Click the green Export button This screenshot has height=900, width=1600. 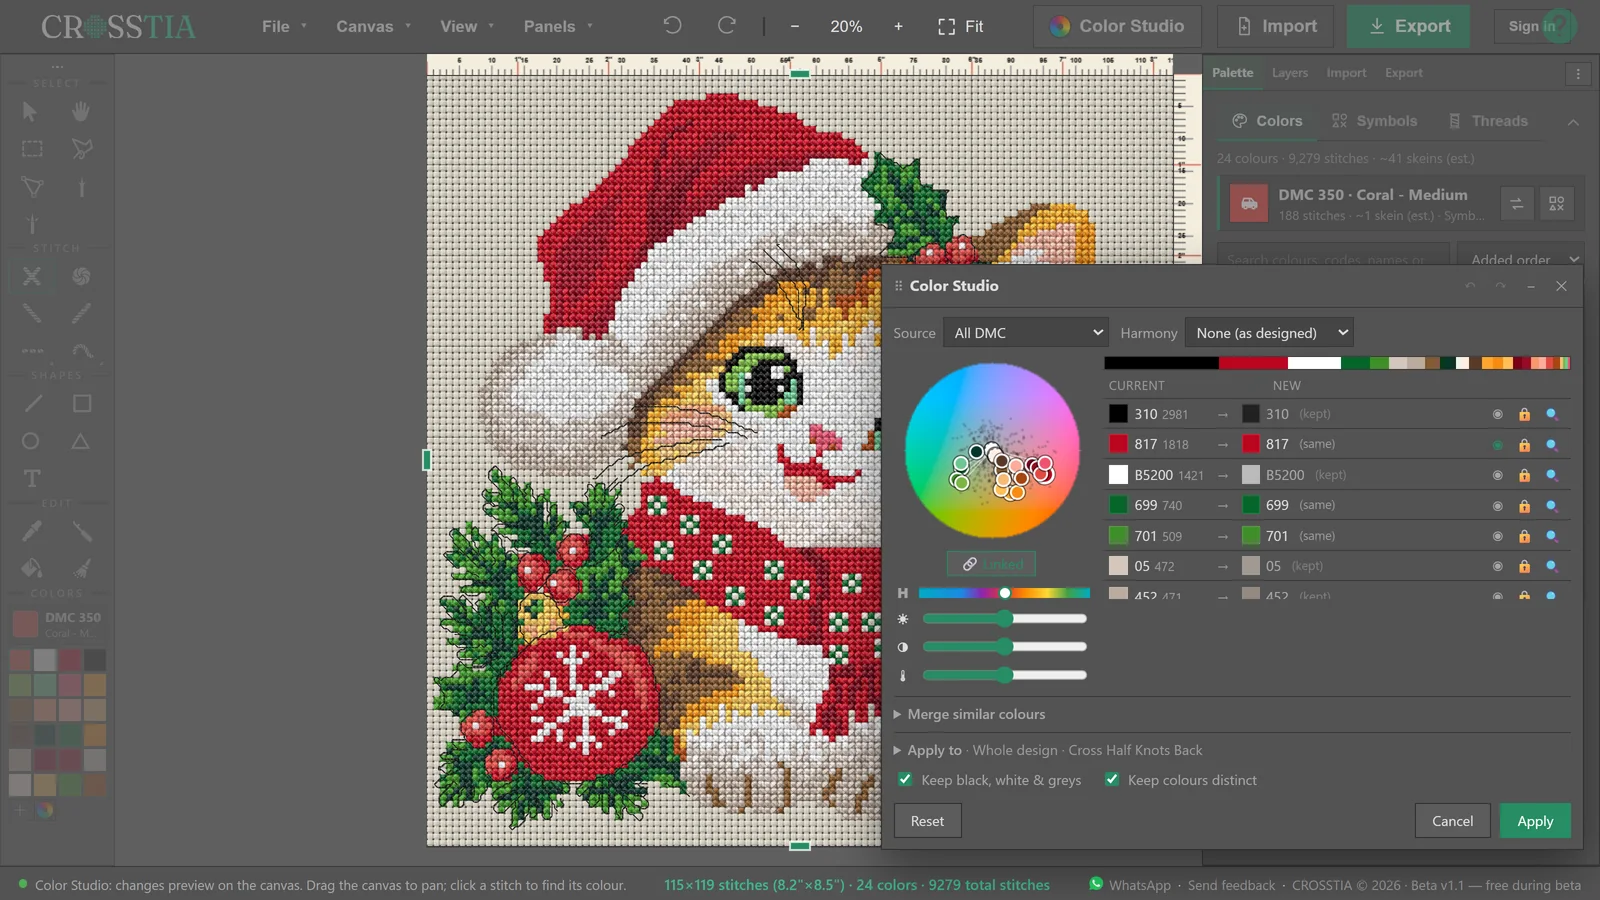pyautogui.click(x=1408, y=27)
